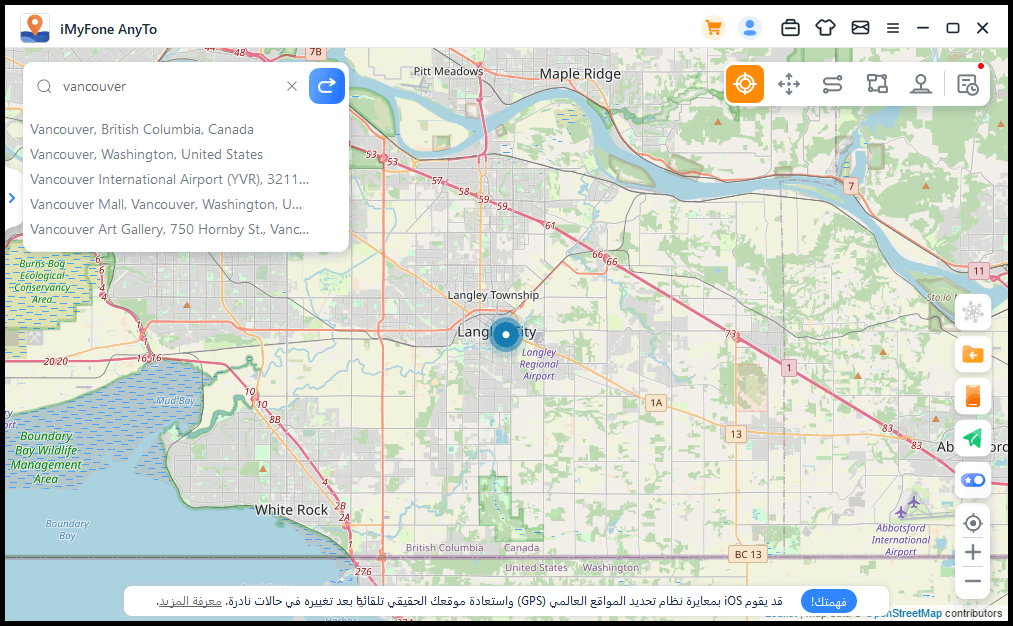Click the Langley Regional Airport label
The width and height of the screenshot is (1013, 626).
click(x=539, y=364)
